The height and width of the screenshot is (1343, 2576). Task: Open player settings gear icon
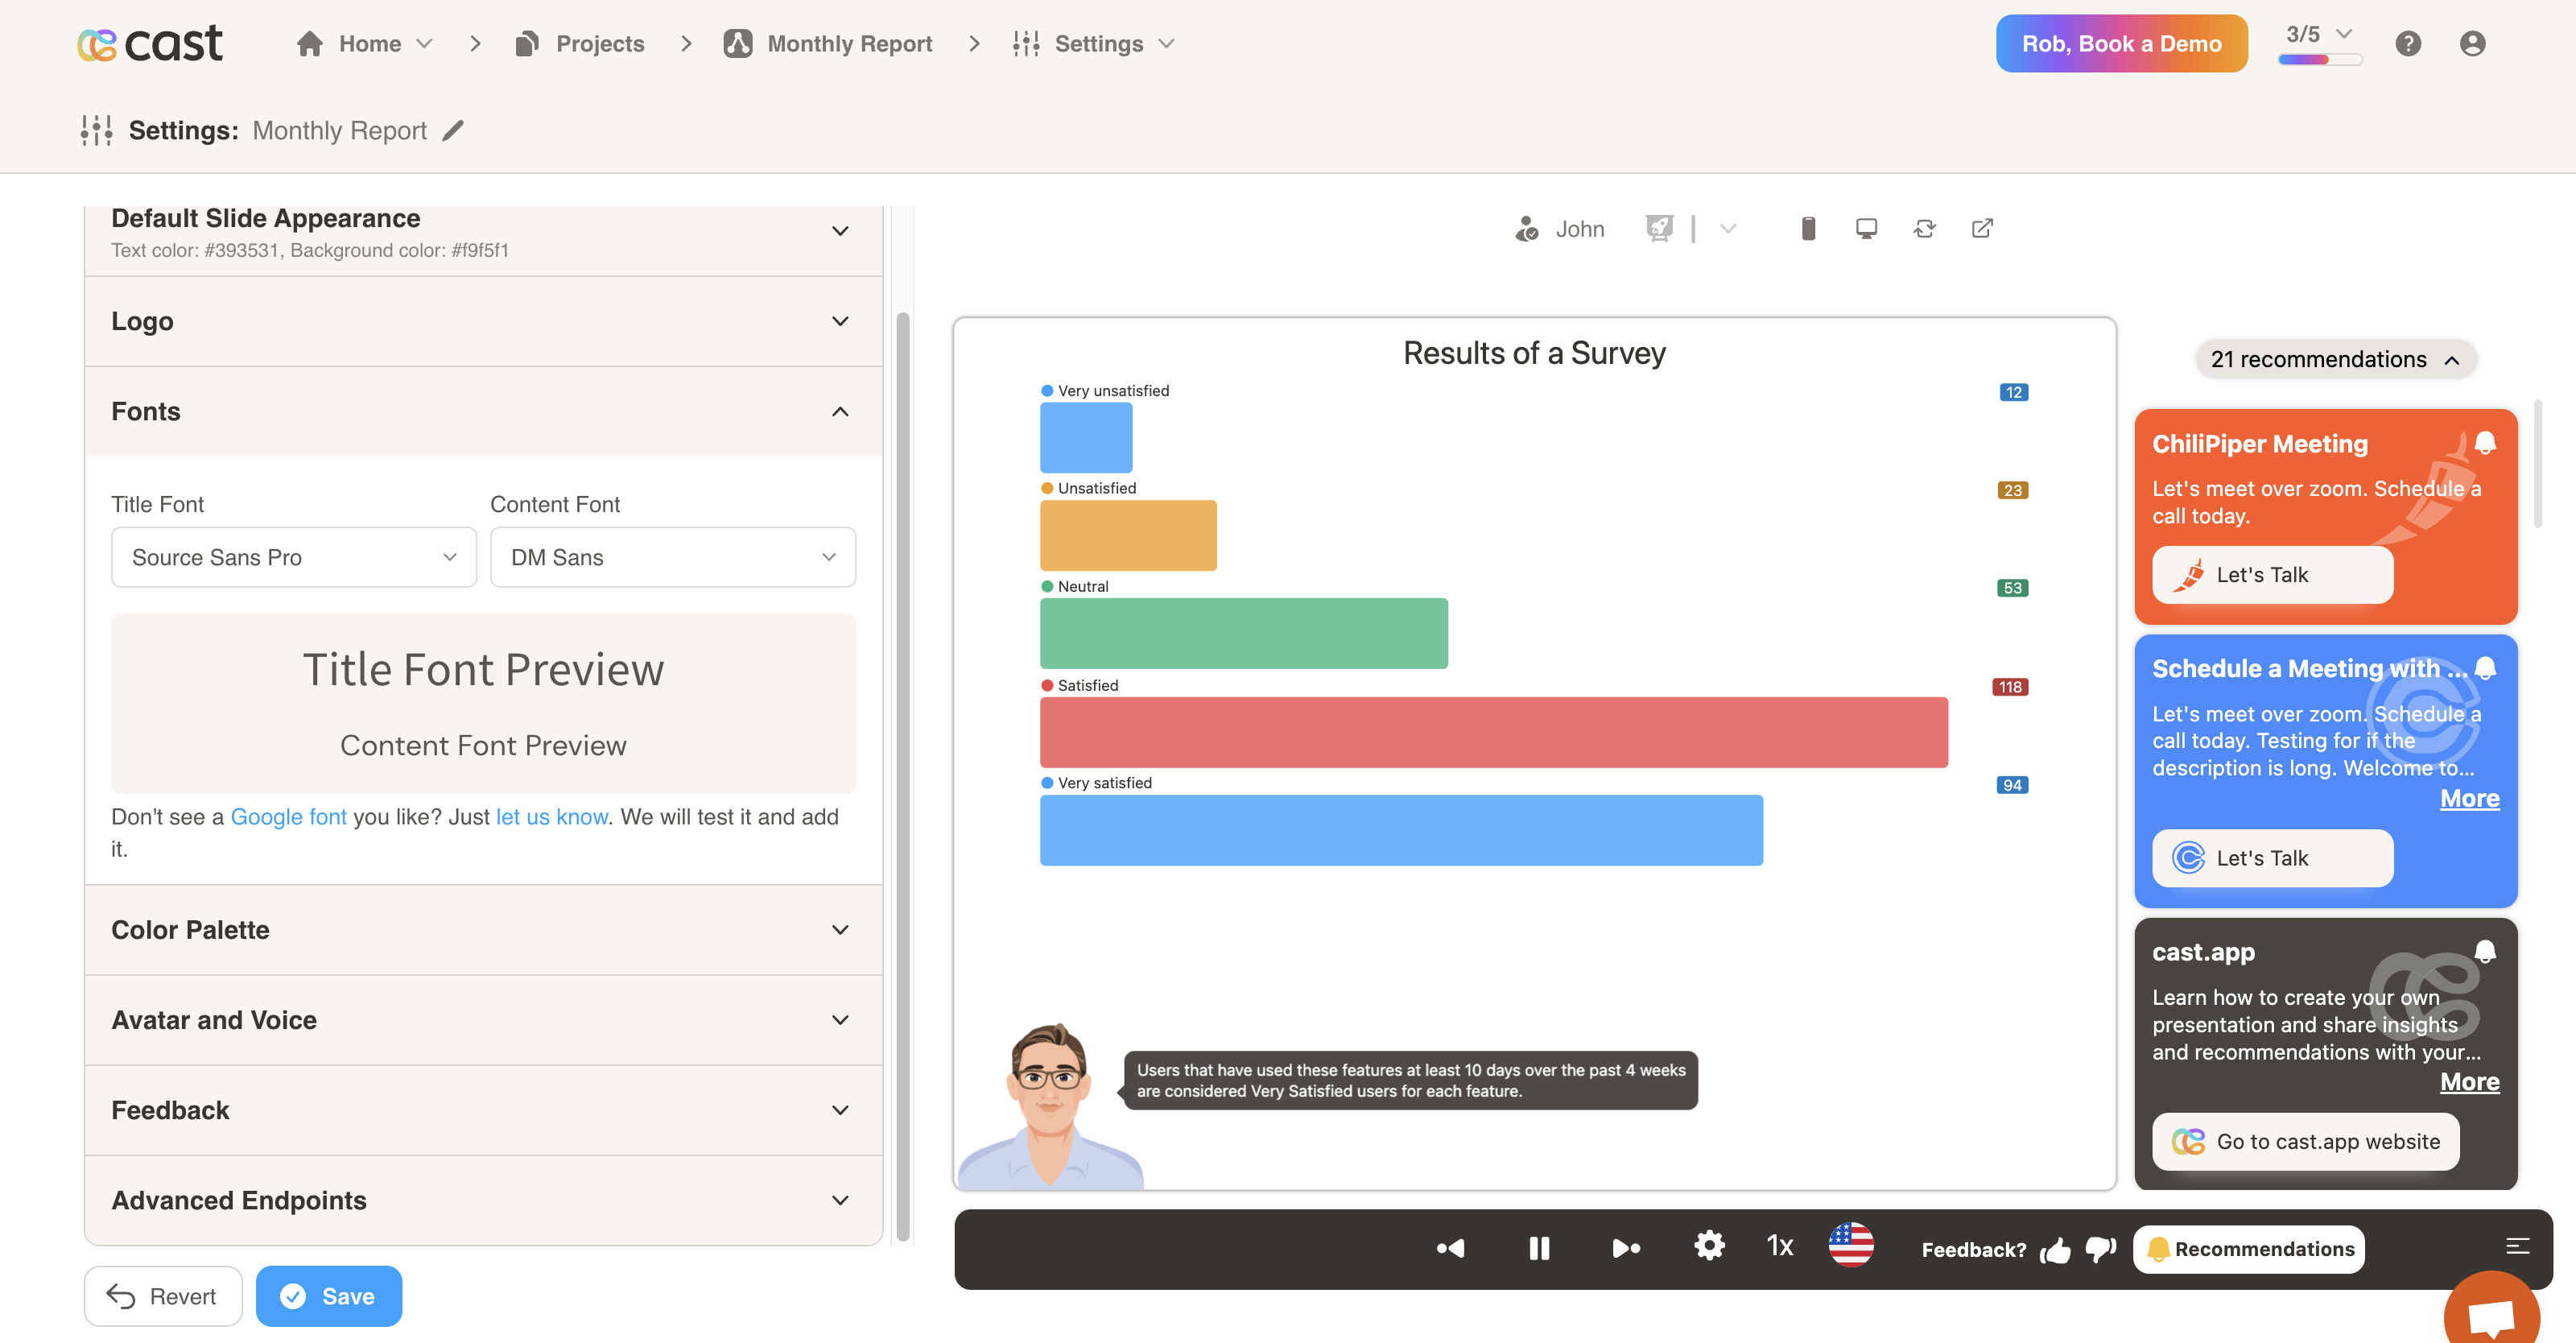pos(1709,1246)
